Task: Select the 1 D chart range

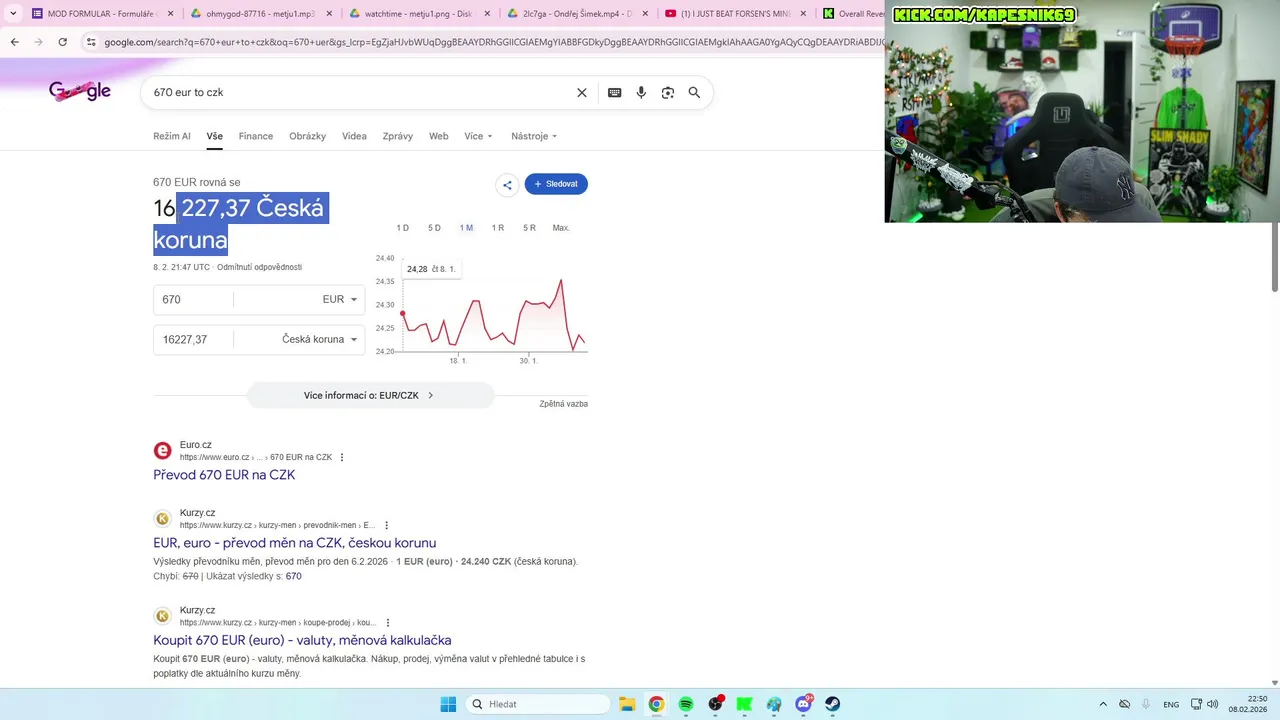Action: click(402, 228)
